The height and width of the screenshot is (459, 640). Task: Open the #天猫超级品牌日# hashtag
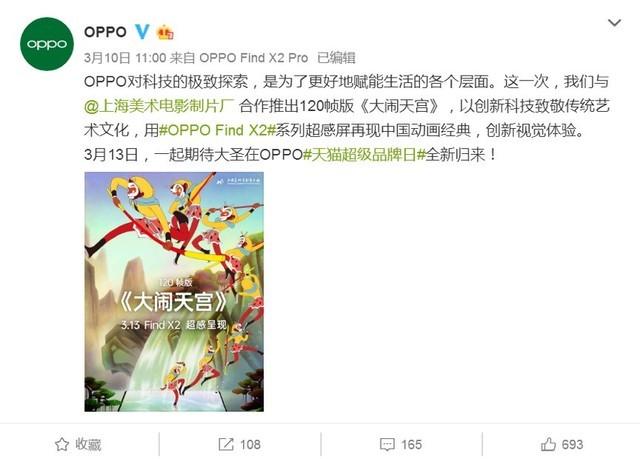[x=364, y=155]
